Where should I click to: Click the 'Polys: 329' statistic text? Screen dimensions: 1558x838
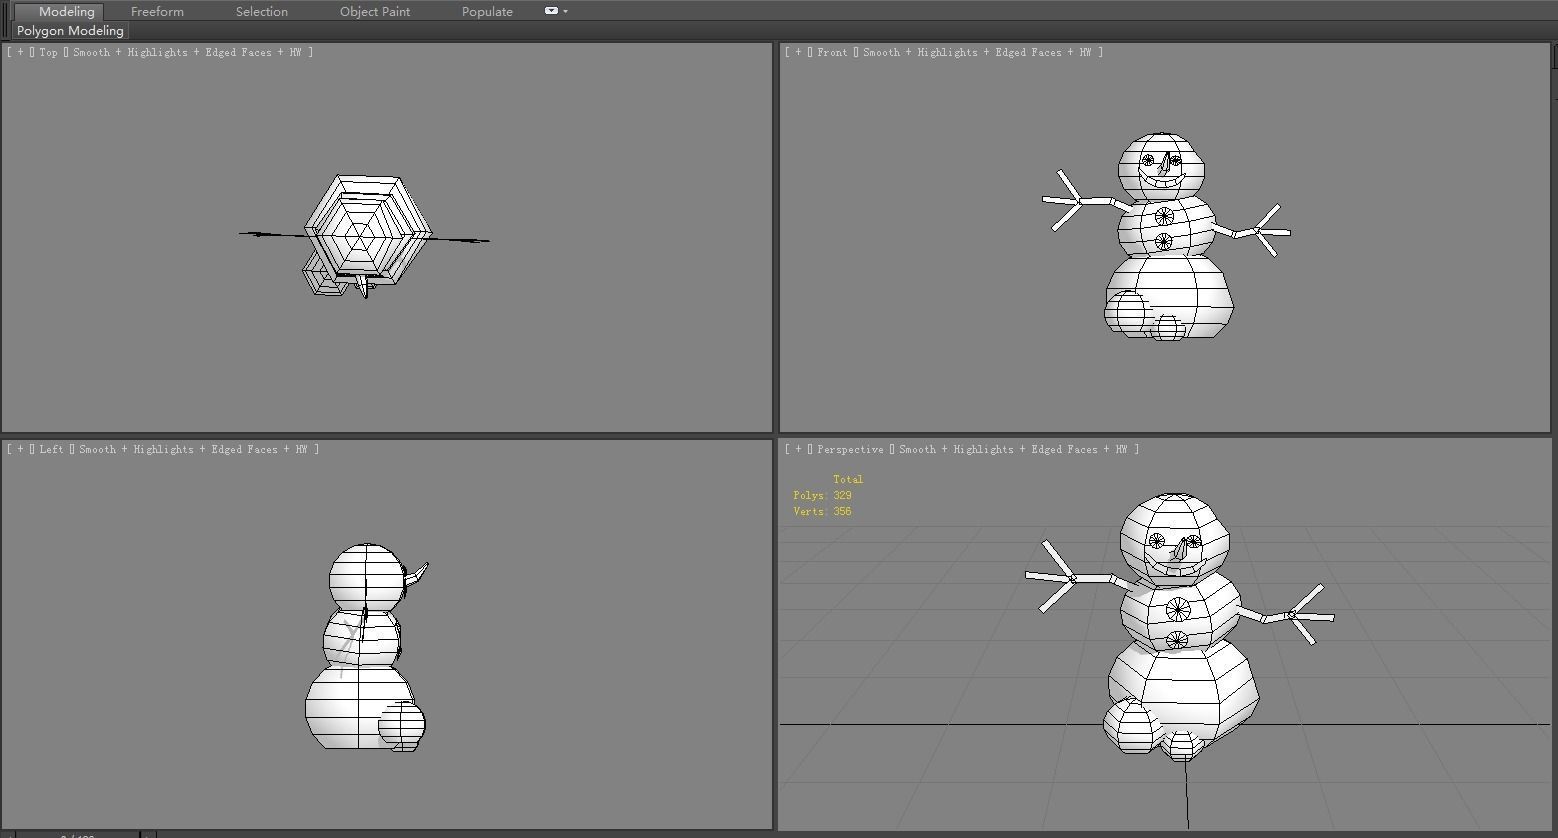pos(822,495)
